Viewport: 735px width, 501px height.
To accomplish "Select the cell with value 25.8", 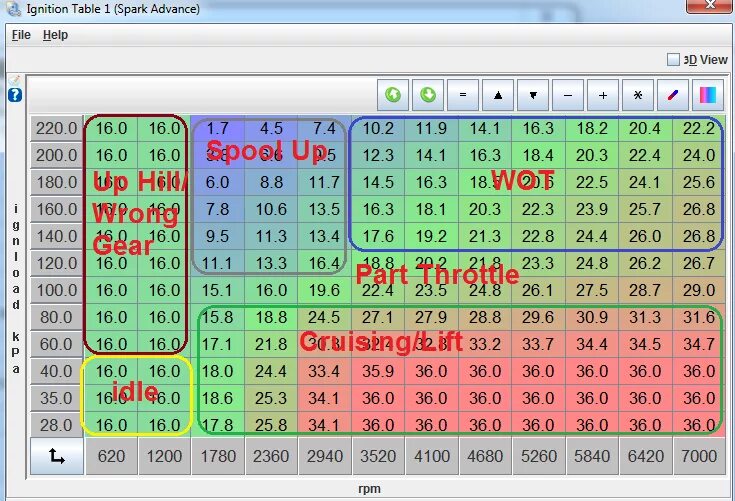I will coord(271,425).
